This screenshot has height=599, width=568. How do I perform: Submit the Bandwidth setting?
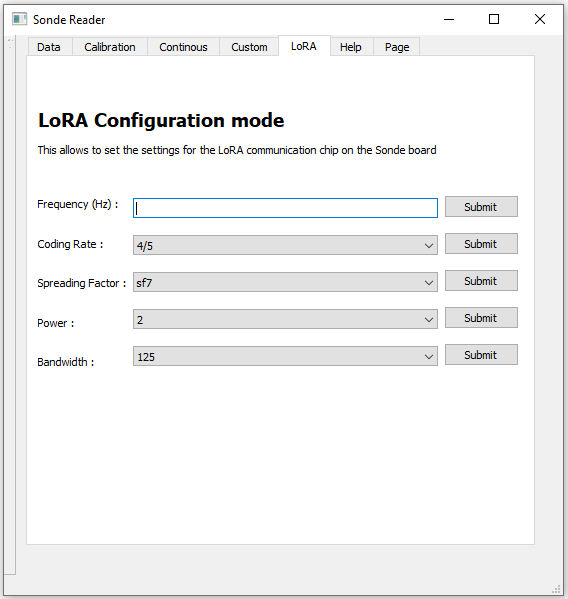[481, 355]
